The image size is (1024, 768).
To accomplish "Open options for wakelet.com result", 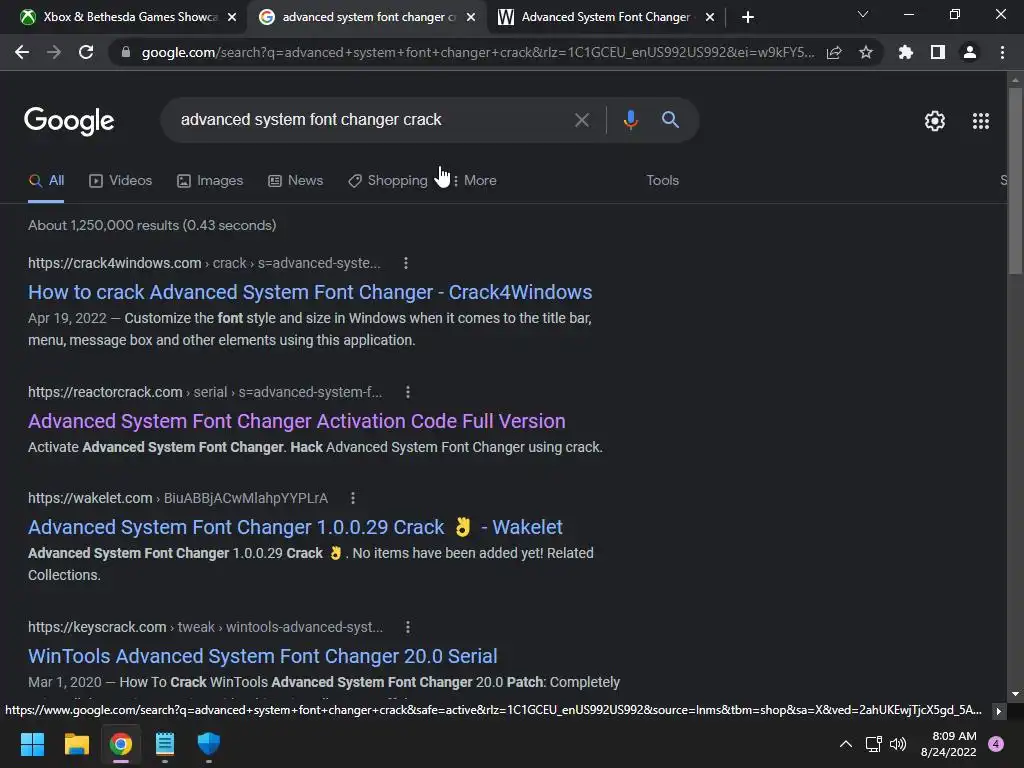I will pos(353,498).
